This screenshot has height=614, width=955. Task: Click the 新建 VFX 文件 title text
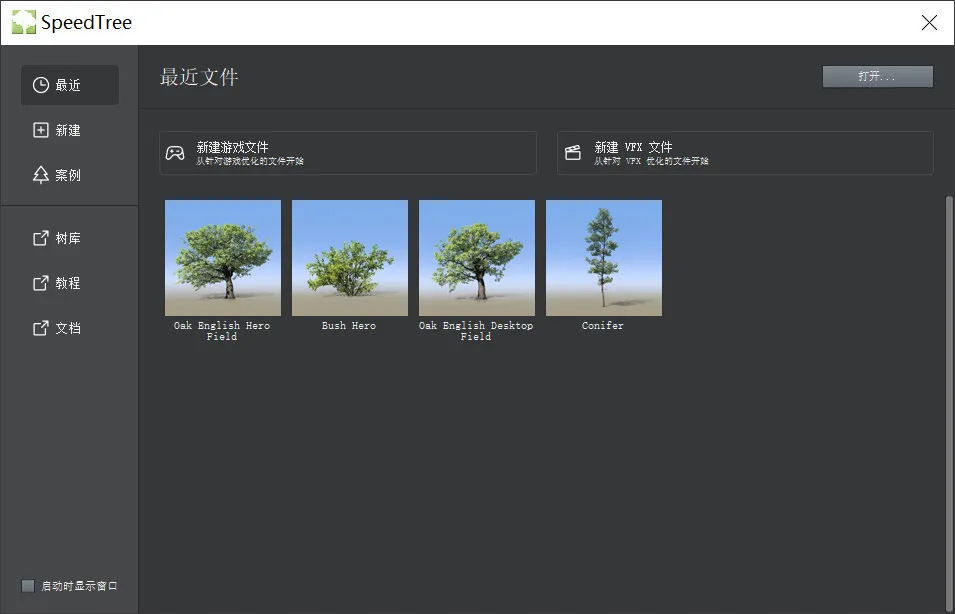[633, 147]
